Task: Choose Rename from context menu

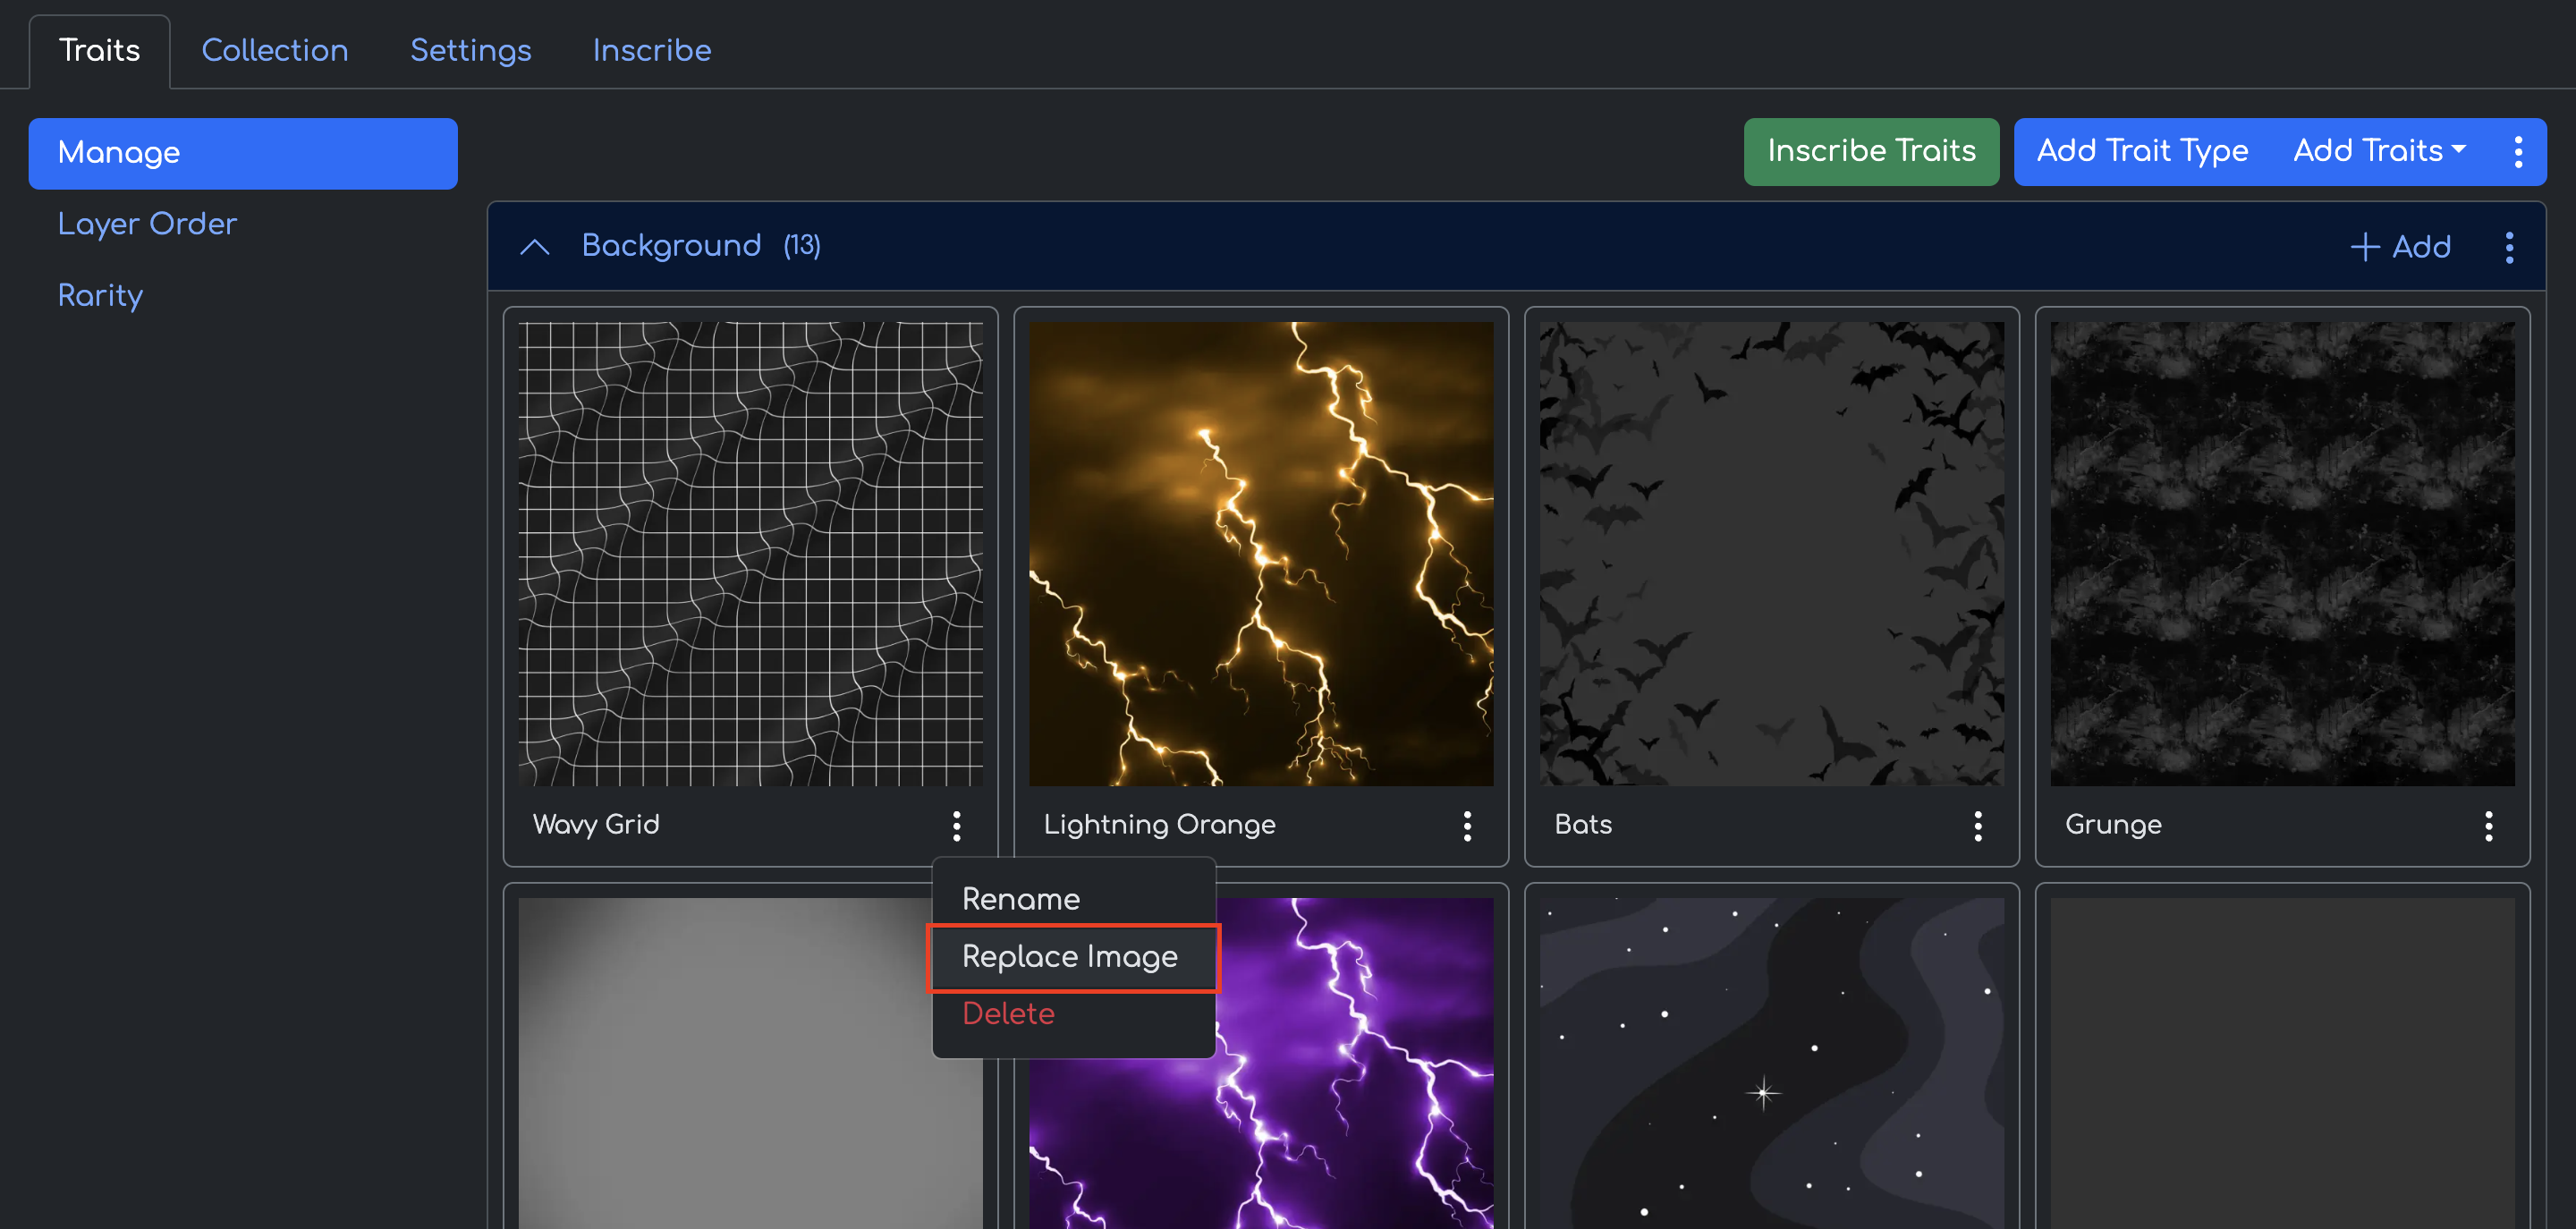Action: pos(1020,898)
